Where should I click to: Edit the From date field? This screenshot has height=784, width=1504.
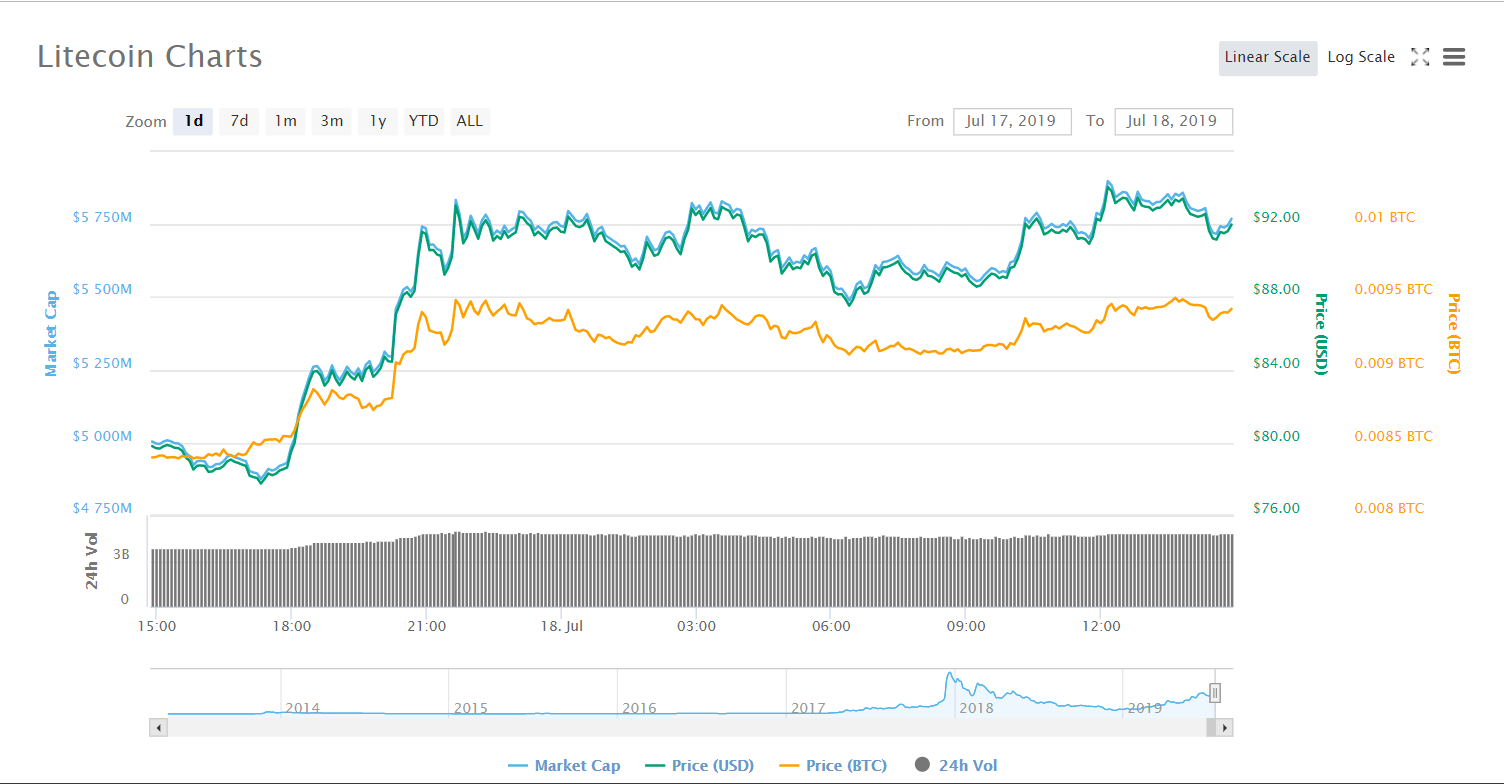coord(1012,121)
